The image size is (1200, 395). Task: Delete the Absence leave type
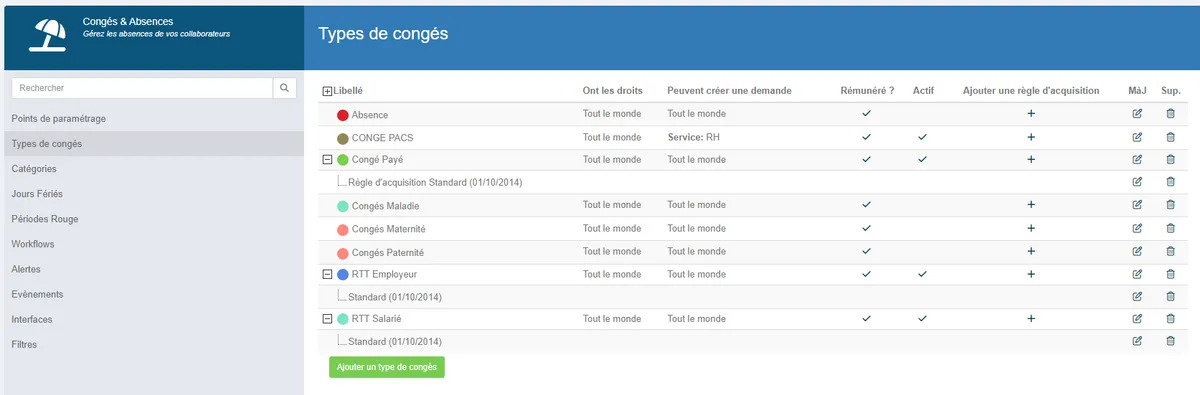1171,114
